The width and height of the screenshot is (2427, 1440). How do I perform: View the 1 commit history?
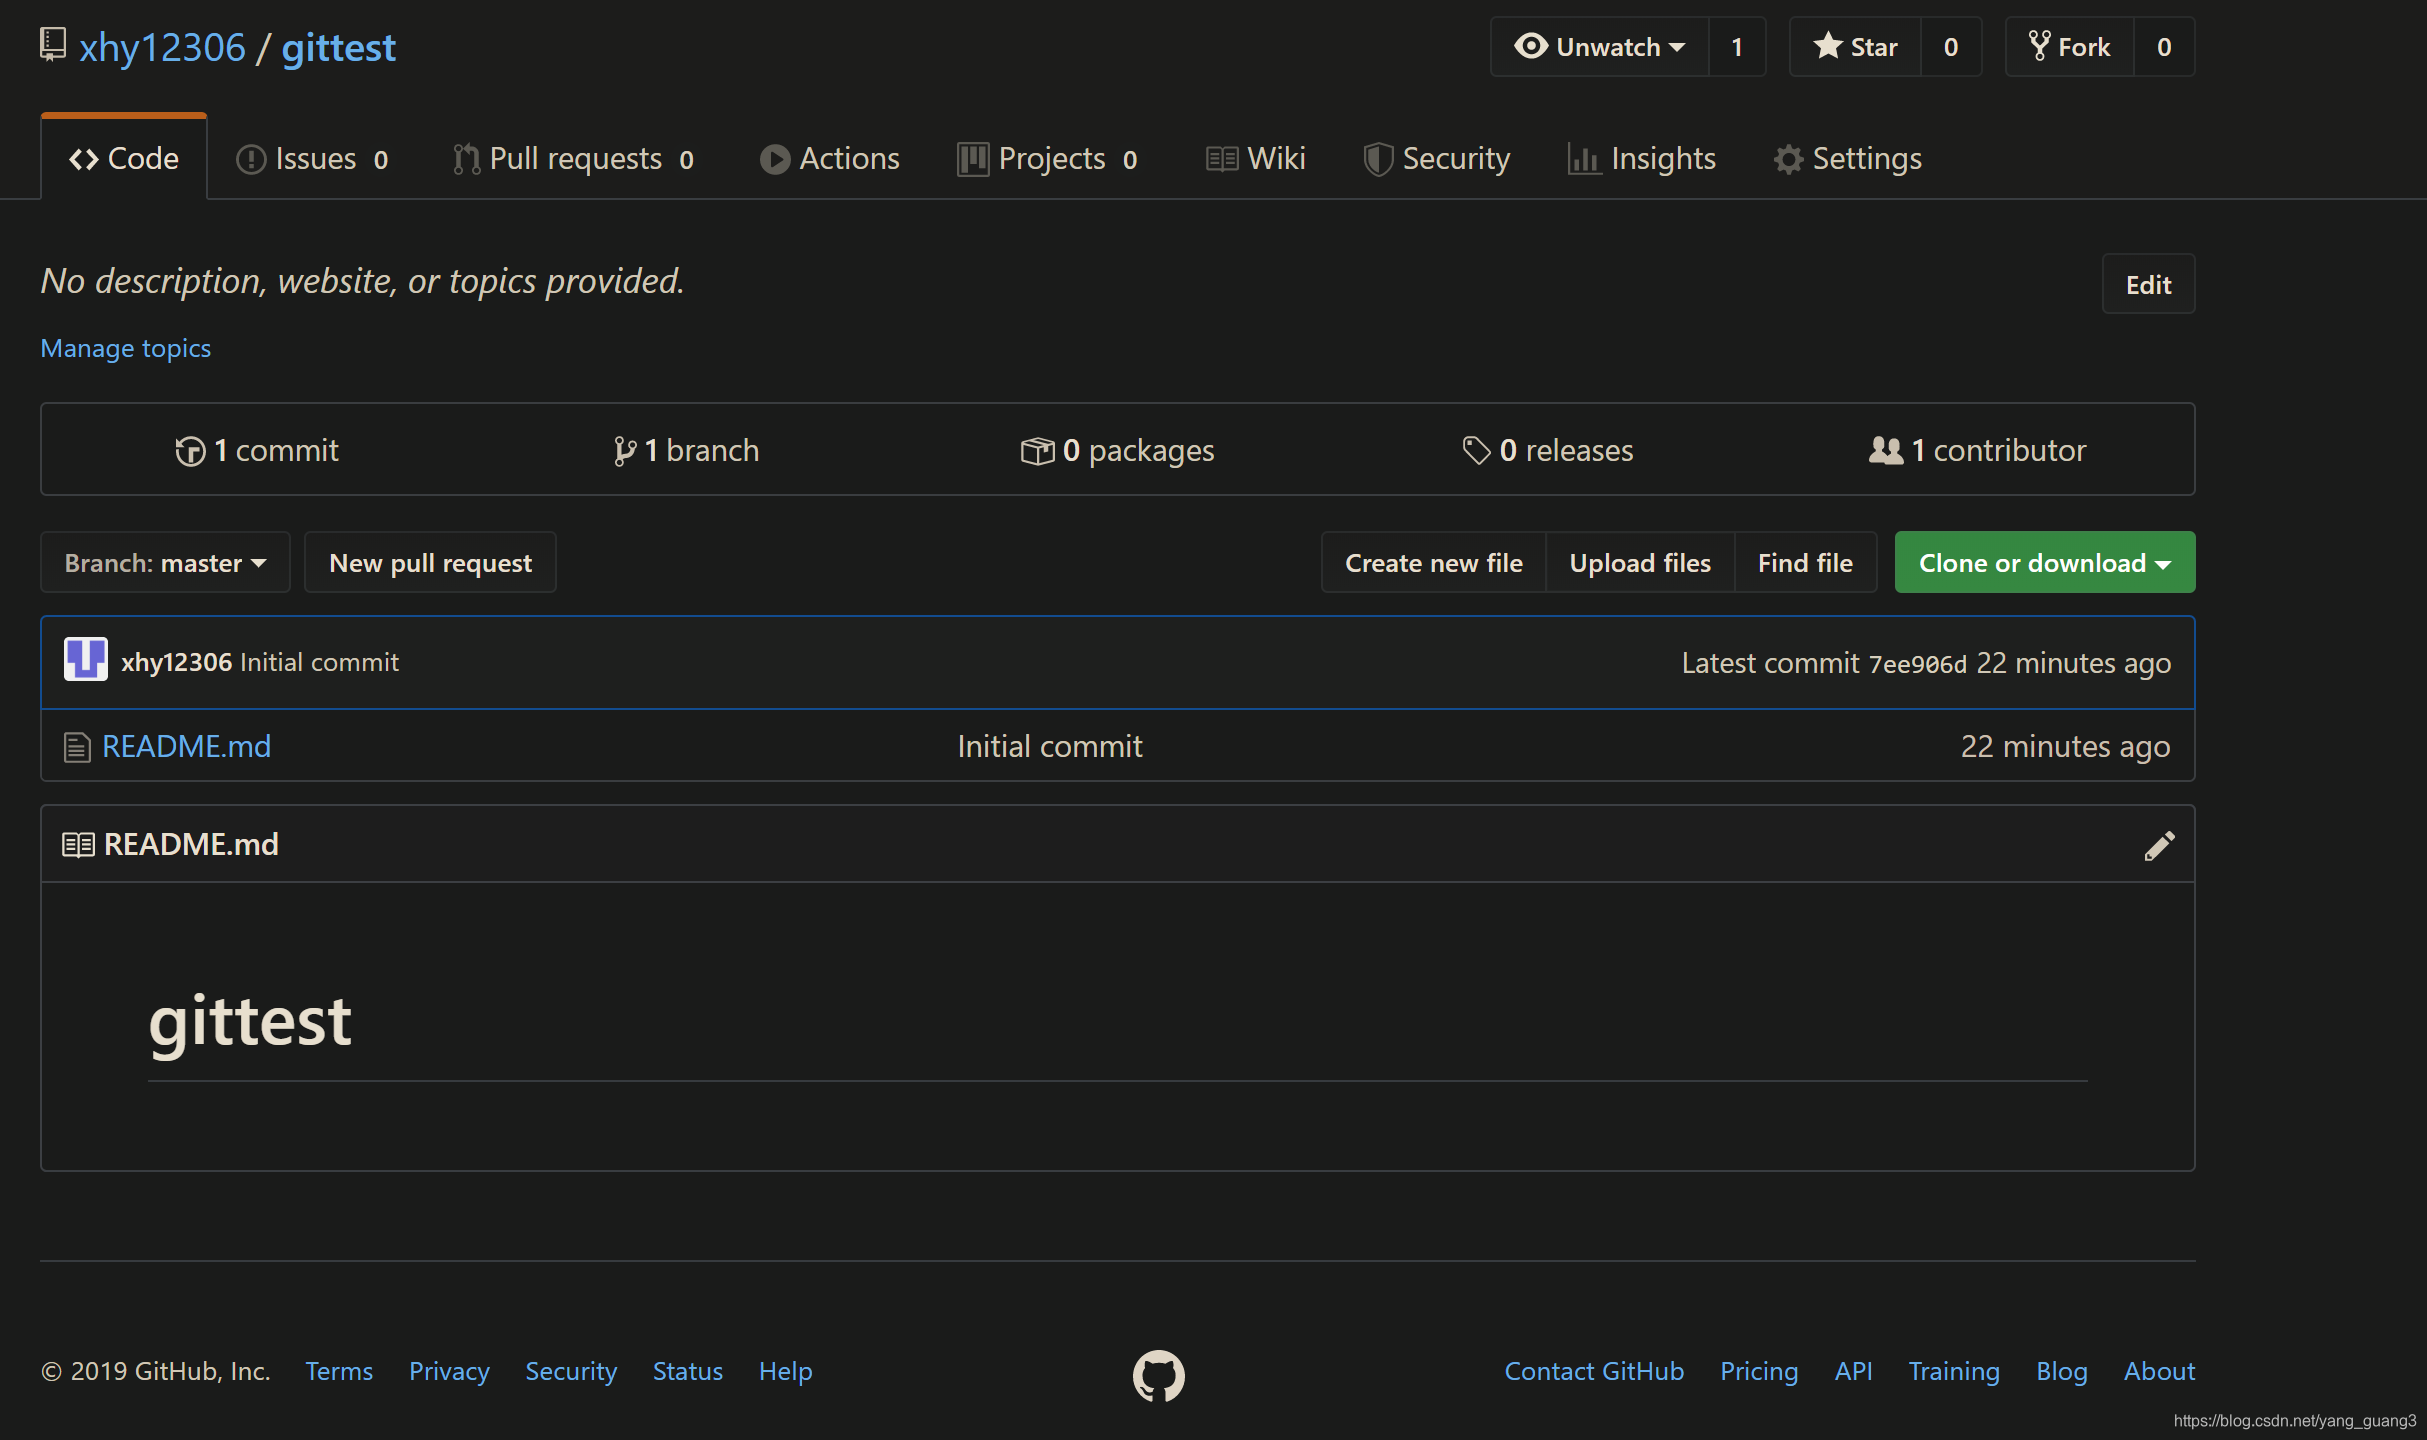coord(257,450)
